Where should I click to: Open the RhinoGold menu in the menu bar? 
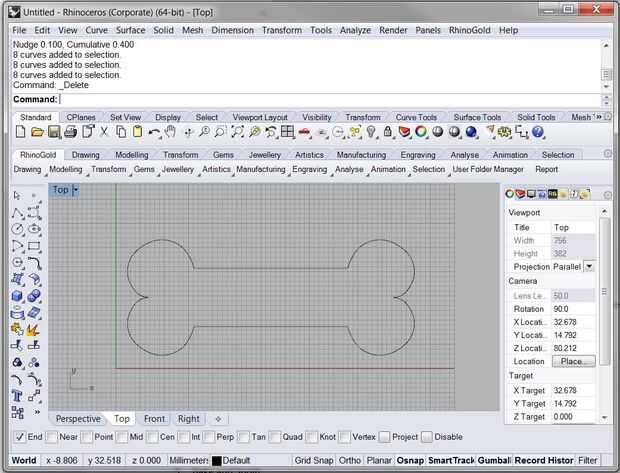(469, 30)
